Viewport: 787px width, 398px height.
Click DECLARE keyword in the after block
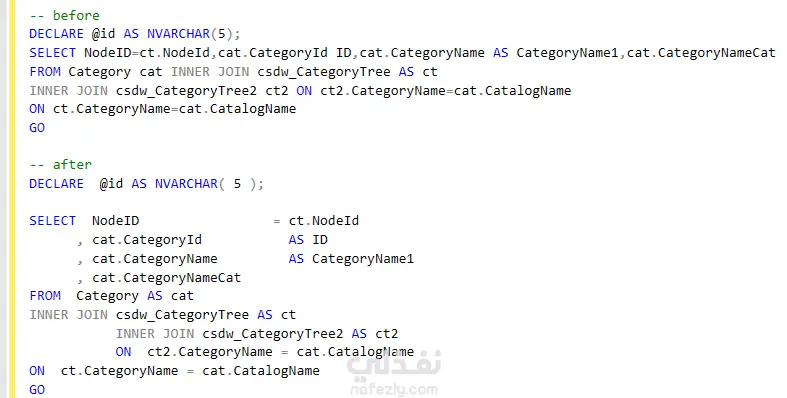tap(56, 184)
